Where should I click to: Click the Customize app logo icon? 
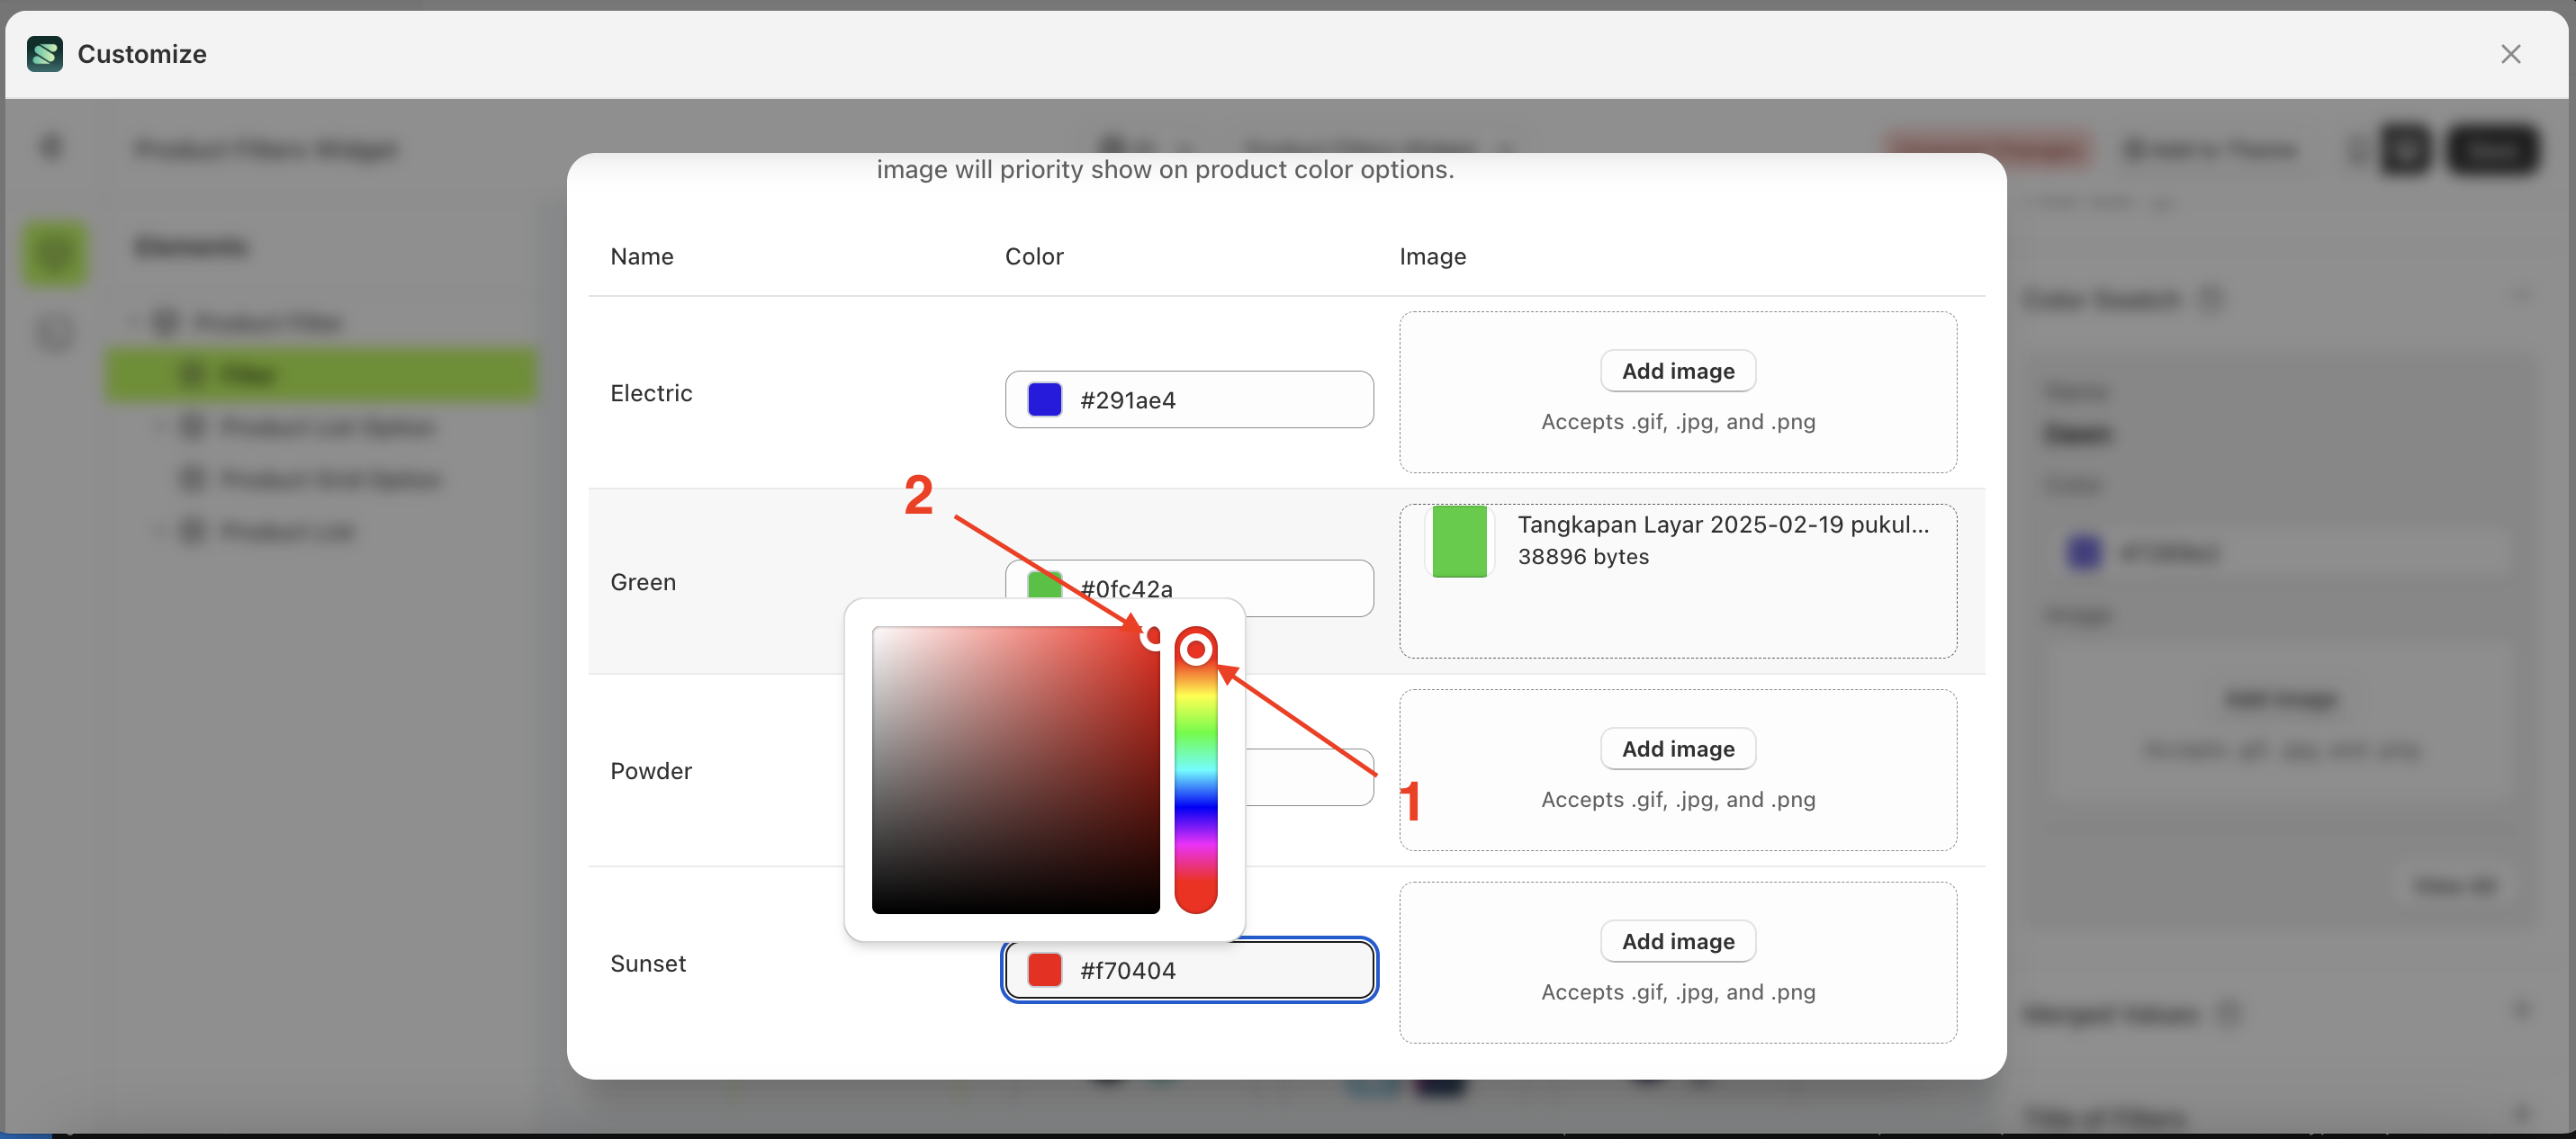(45, 54)
